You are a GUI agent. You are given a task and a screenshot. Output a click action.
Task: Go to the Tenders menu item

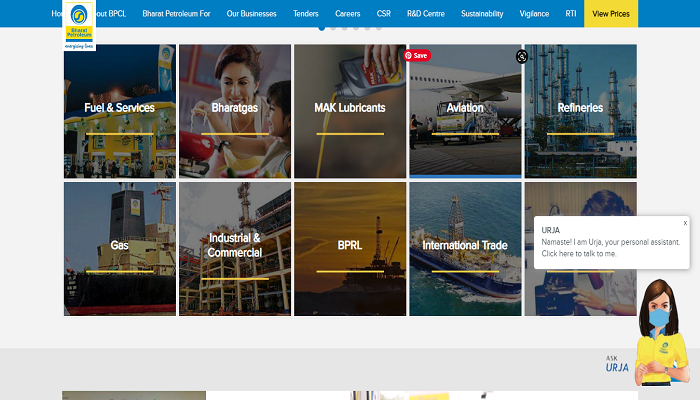[306, 14]
